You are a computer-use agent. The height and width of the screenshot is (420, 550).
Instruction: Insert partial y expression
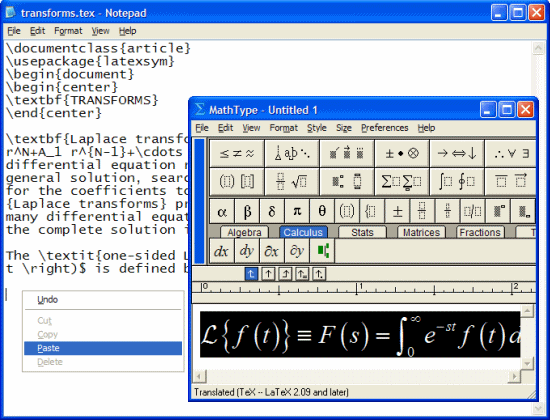pos(297,251)
